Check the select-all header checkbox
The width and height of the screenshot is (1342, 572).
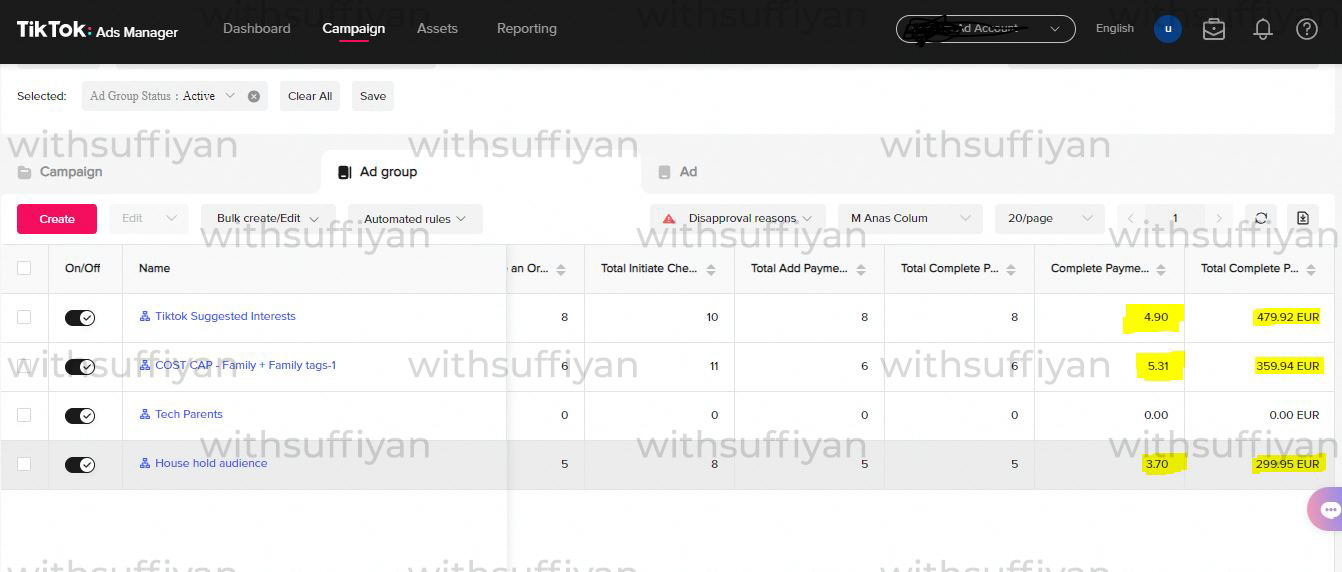pos(24,268)
